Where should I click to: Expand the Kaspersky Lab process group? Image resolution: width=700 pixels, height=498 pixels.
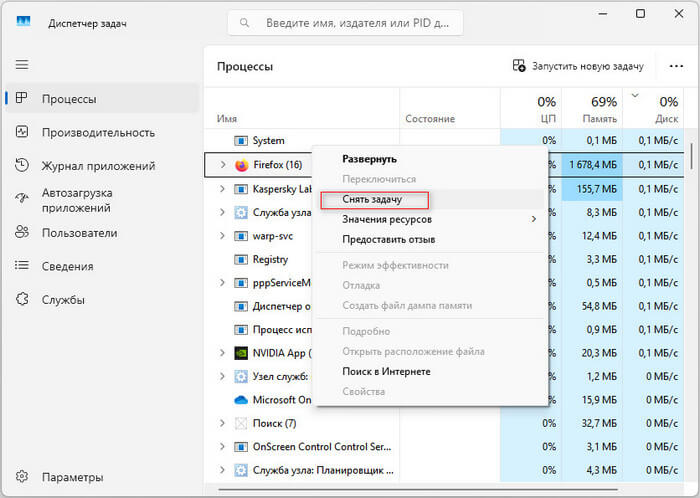pos(222,188)
